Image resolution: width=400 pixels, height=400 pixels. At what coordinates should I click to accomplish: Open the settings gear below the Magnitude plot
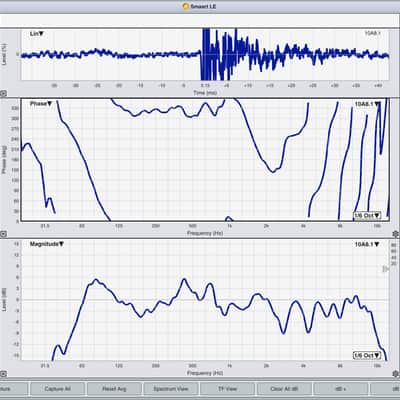(396, 373)
